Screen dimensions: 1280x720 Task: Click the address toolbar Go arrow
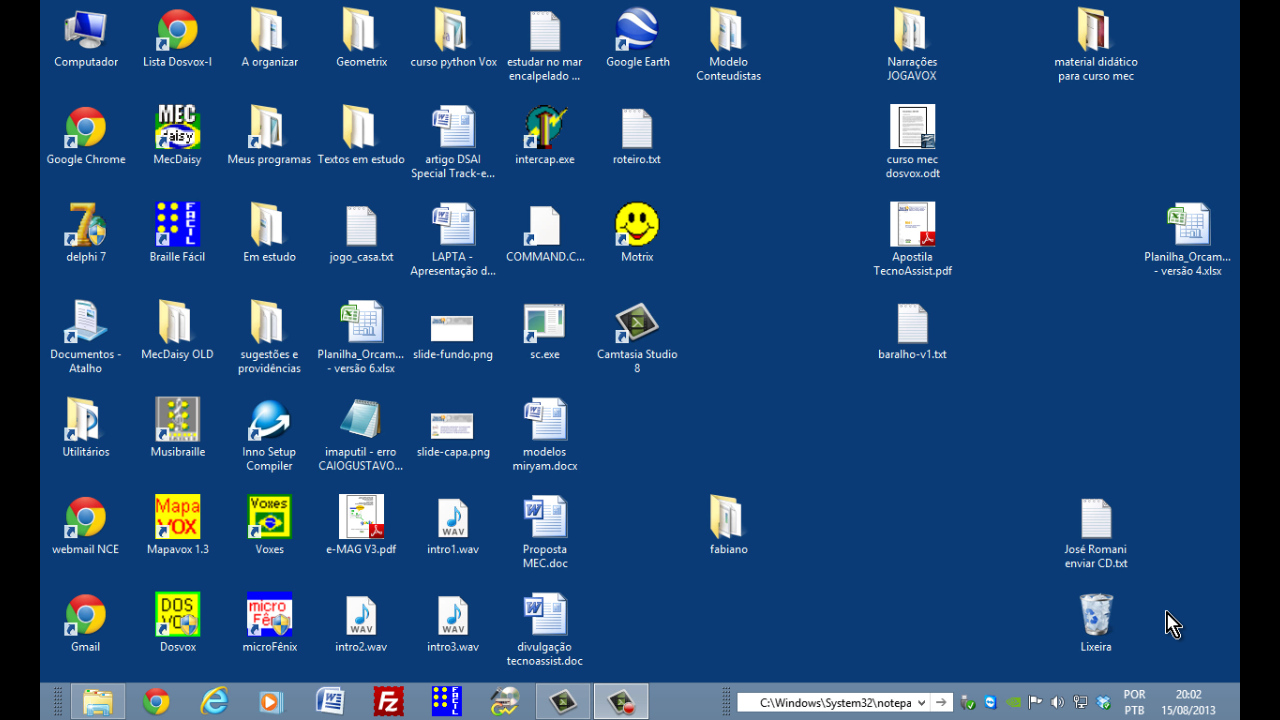[x=941, y=703]
